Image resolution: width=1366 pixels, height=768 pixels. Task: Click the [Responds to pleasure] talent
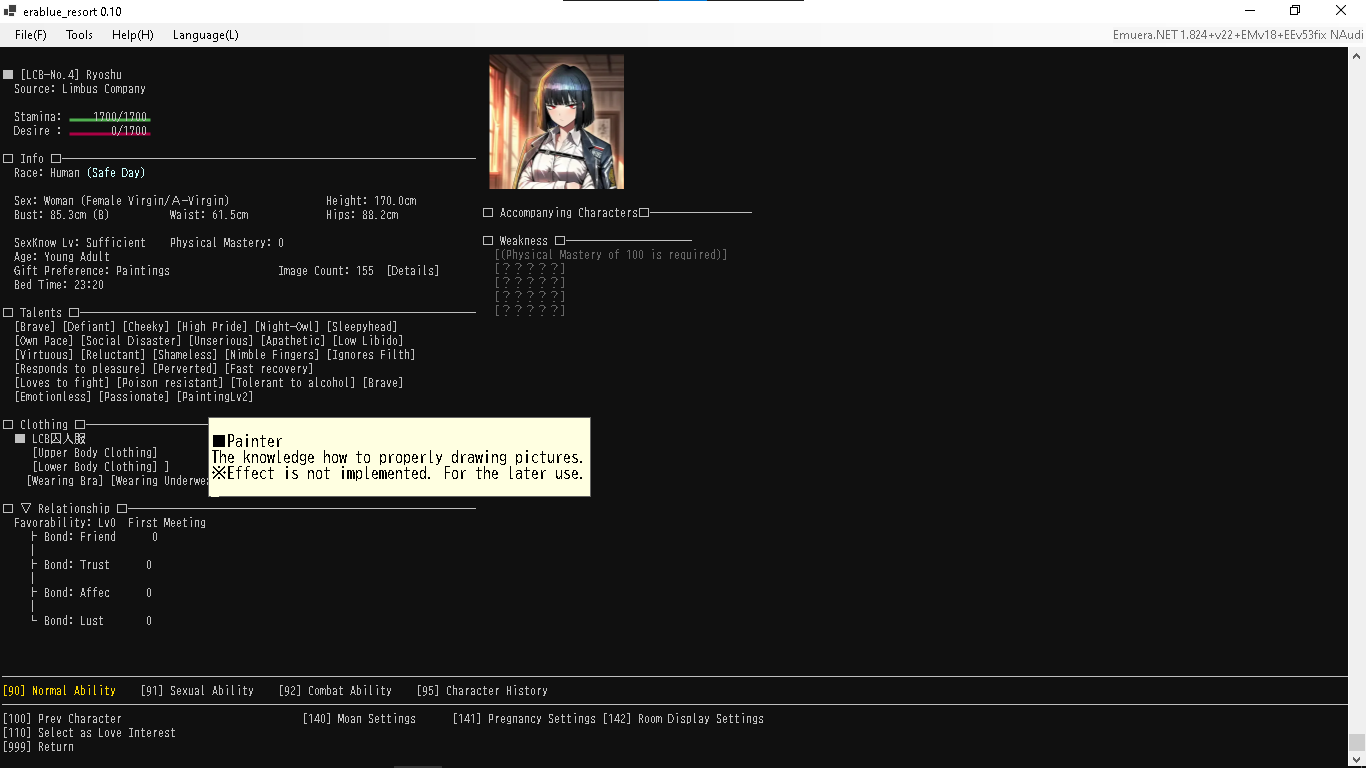[80, 369]
